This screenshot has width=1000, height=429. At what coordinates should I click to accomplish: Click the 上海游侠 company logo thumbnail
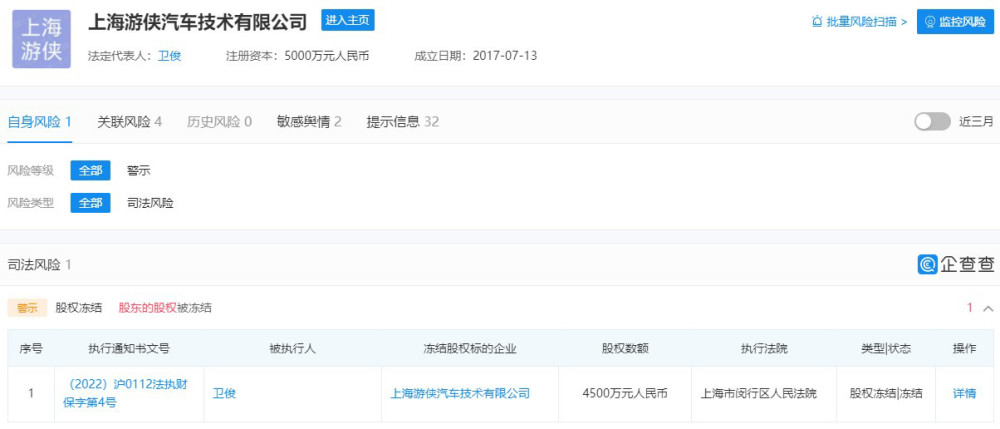coord(41,39)
